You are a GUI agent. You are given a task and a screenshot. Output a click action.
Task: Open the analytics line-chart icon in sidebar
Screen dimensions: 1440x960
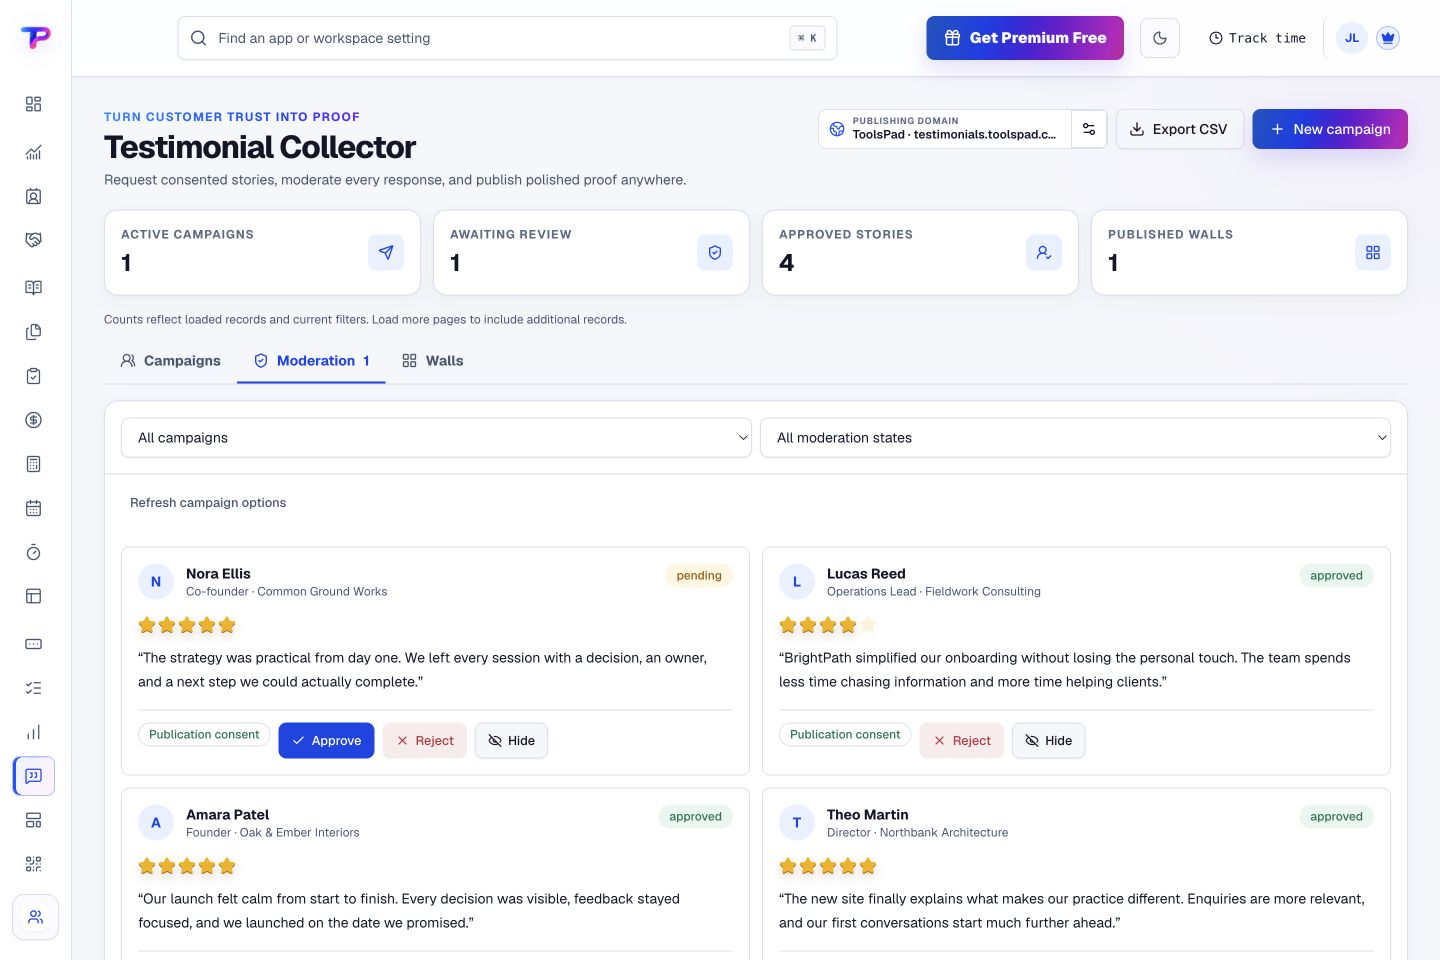pyautogui.click(x=33, y=152)
